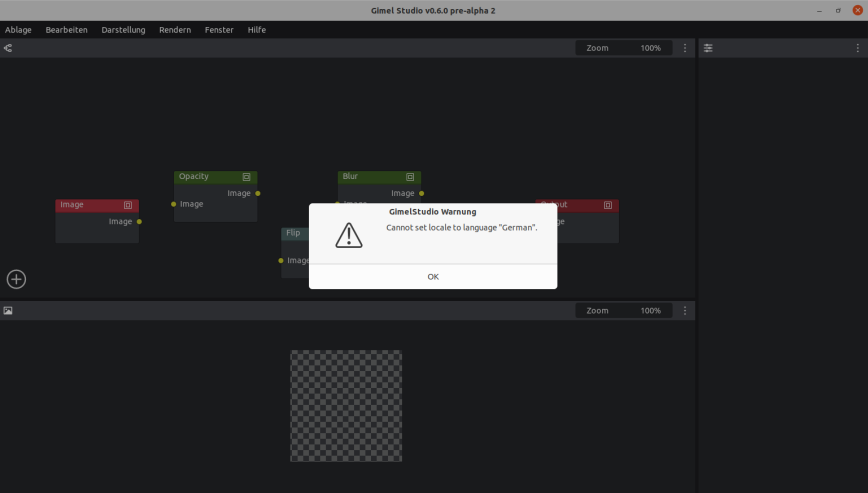
Task: Open the Darstellung menu
Action: (123, 30)
